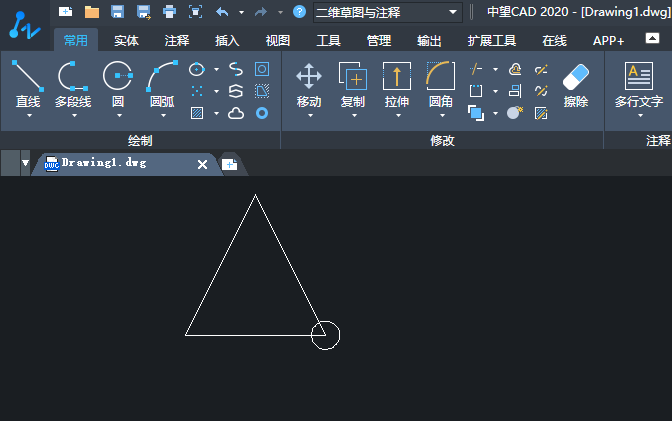Expand the hatch tool dropdown arrow
672x421 pixels.
[x=216, y=113]
